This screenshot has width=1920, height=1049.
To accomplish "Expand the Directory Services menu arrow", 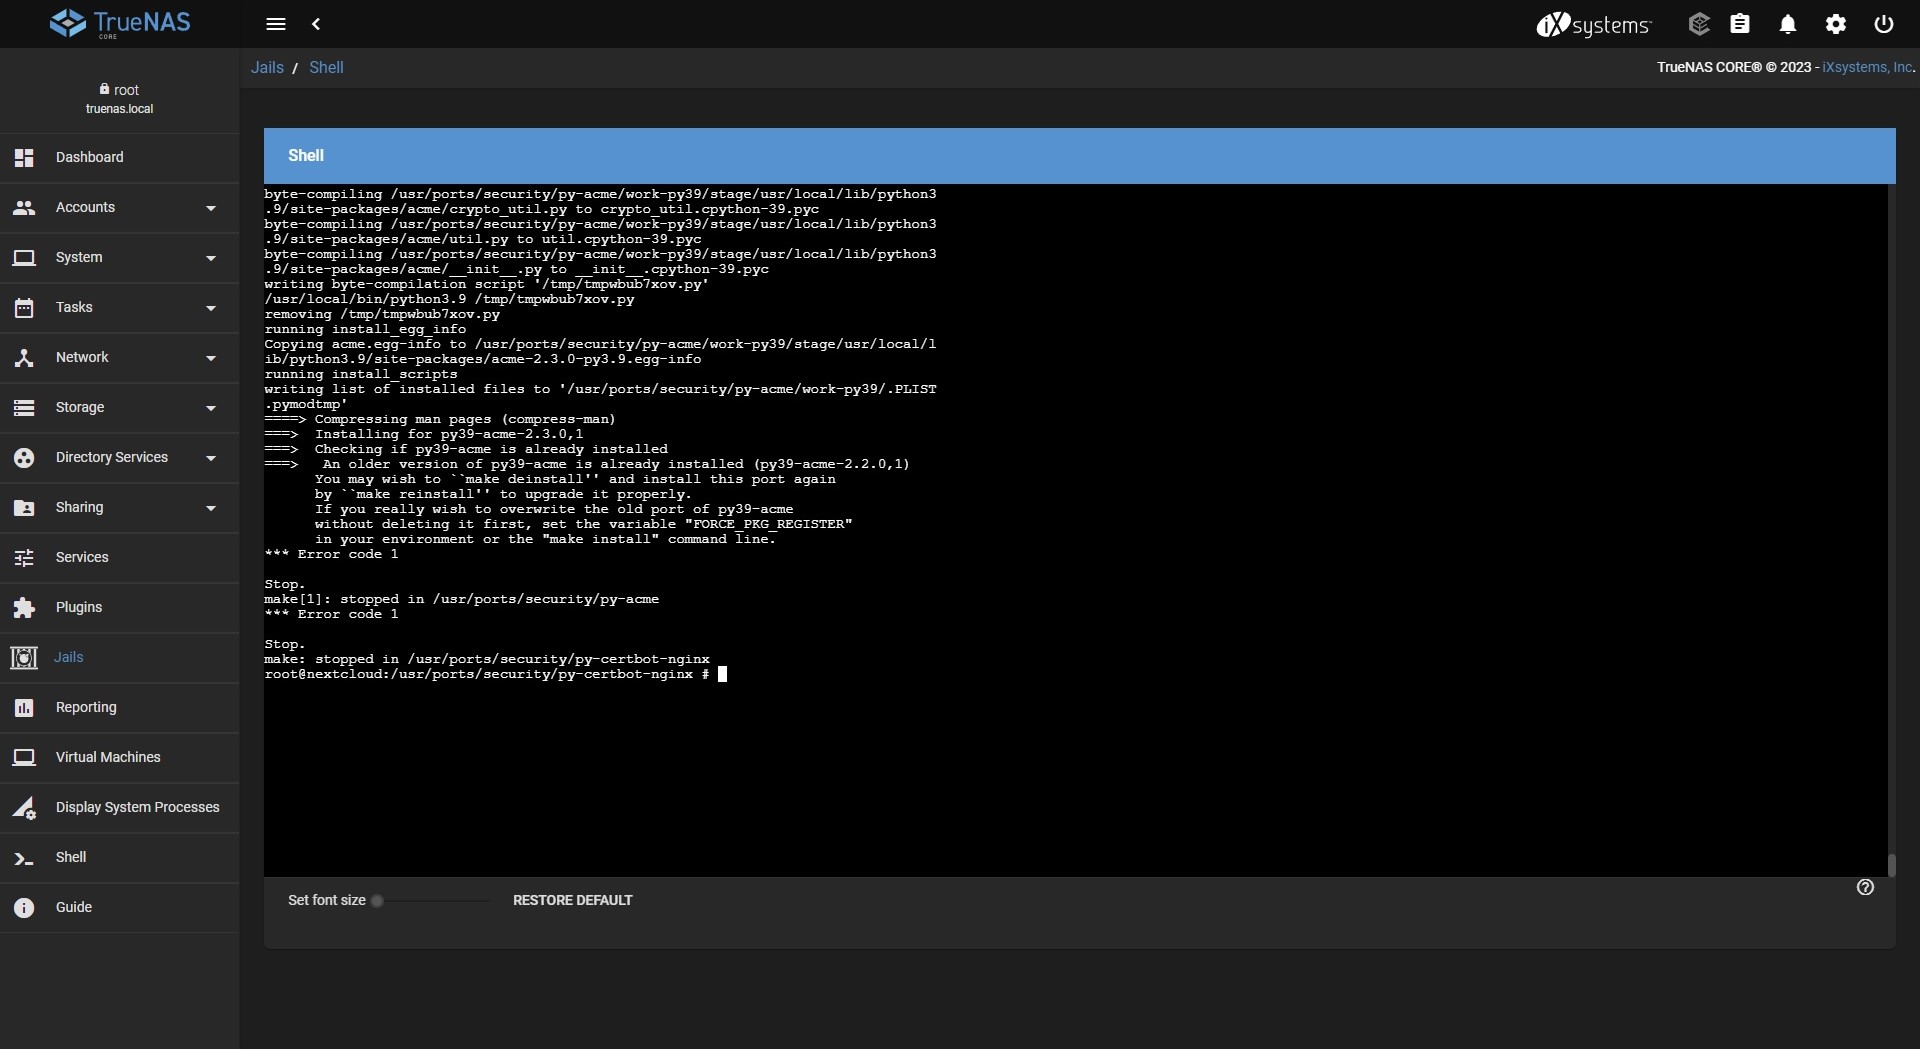I will coord(211,458).
